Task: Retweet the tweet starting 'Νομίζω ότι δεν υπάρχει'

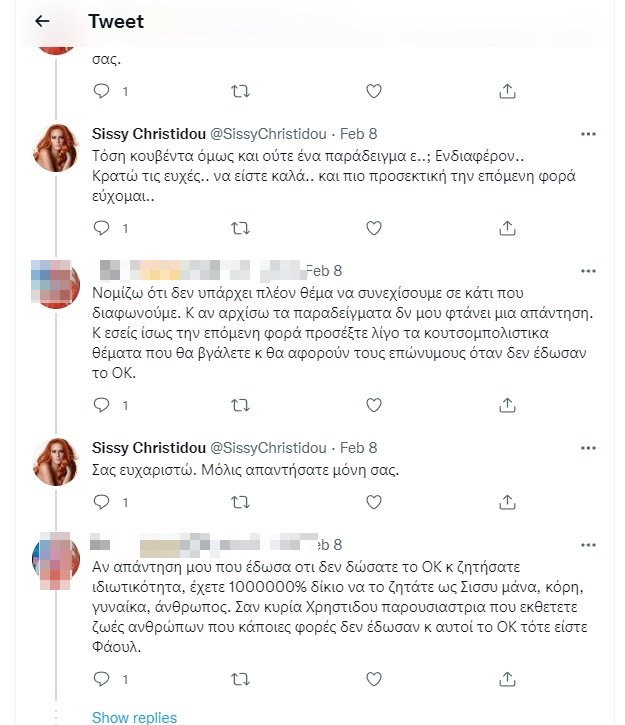Action: 240,405
